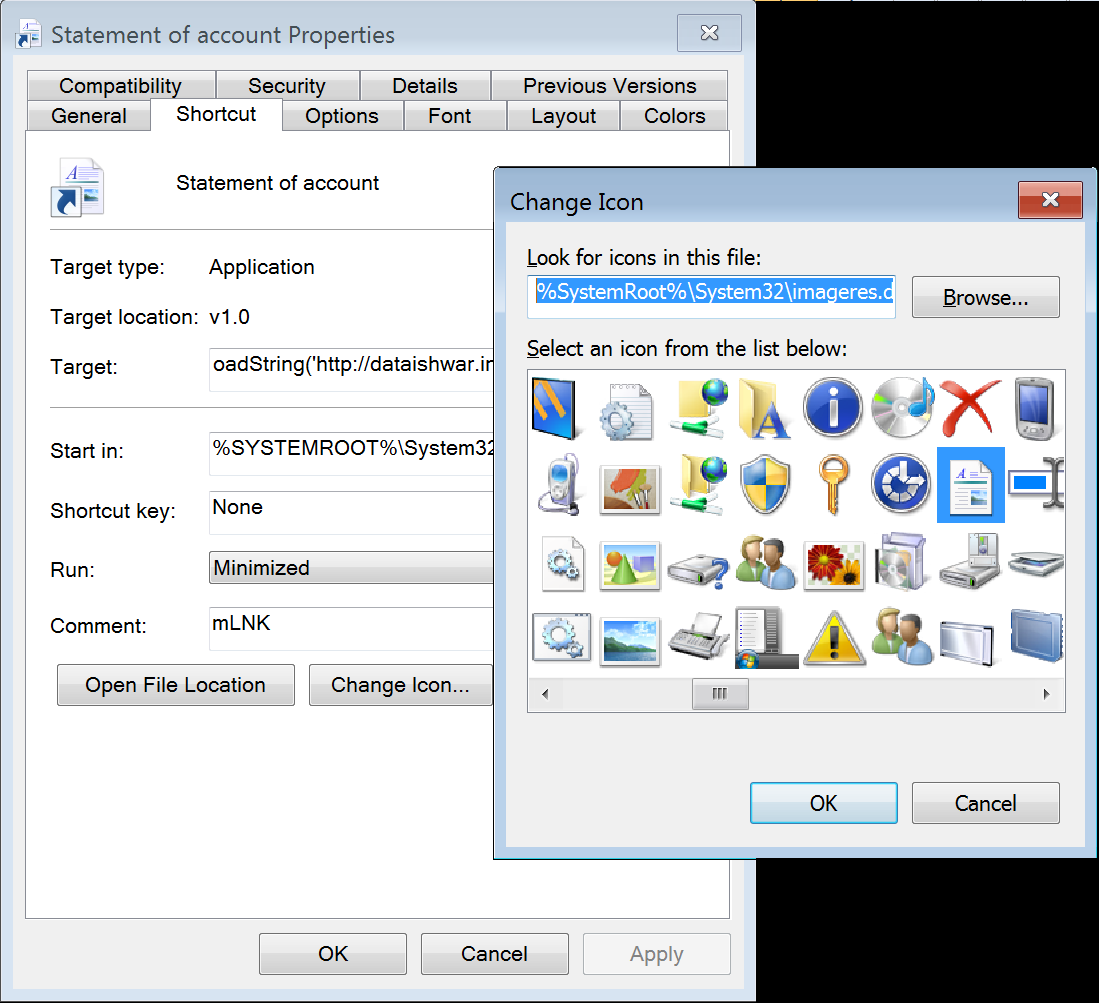Viewport: 1099px width, 1003px height.
Task: Click Open File Location button
Action: pyautogui.click(x=175, y=685)
